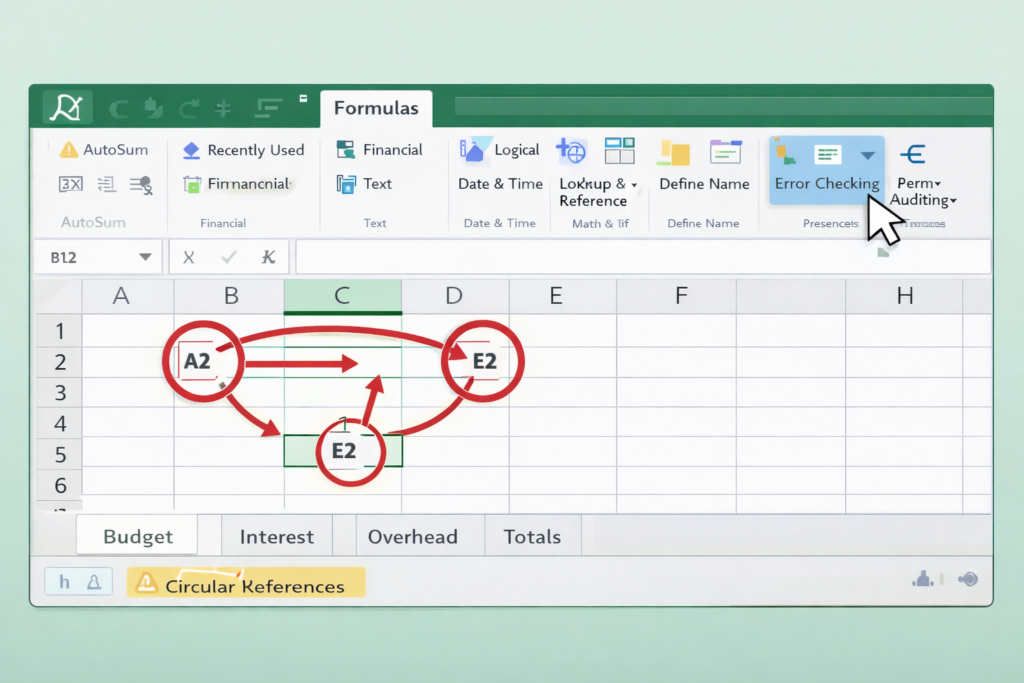
Task: Expand the Lookup & Reference dropdown
Action: [x=634, y=185]
